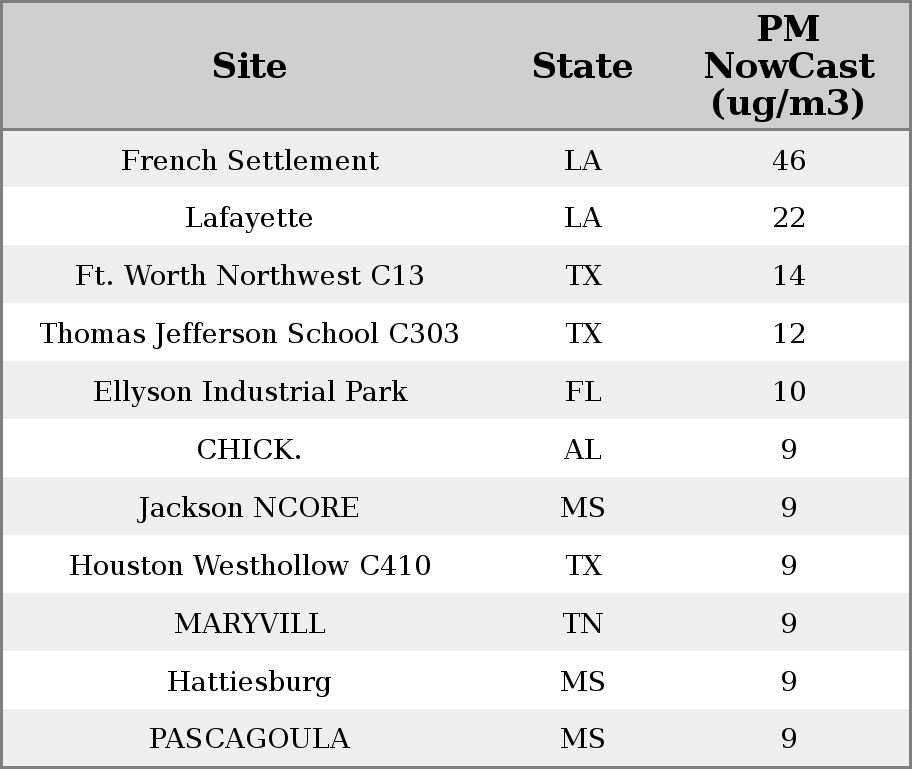Click the FL state cell

pos(582,392)
